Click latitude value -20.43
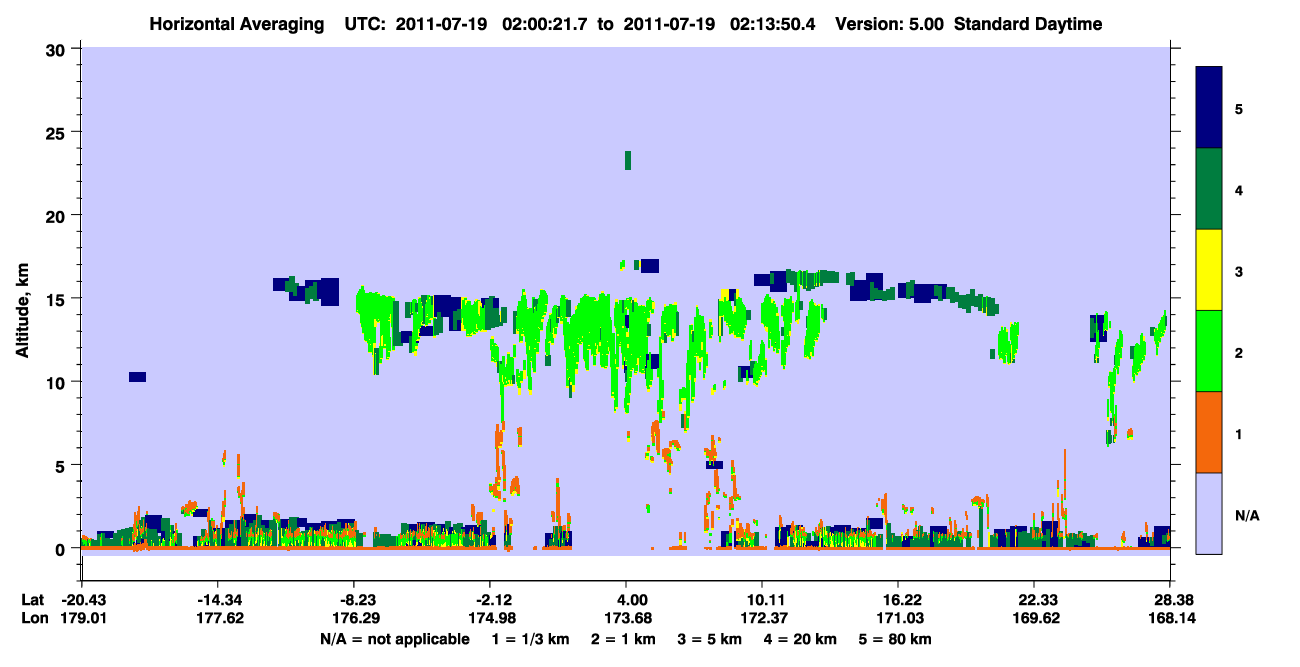The image size is (1300, 667). click(x=81, y=600)
